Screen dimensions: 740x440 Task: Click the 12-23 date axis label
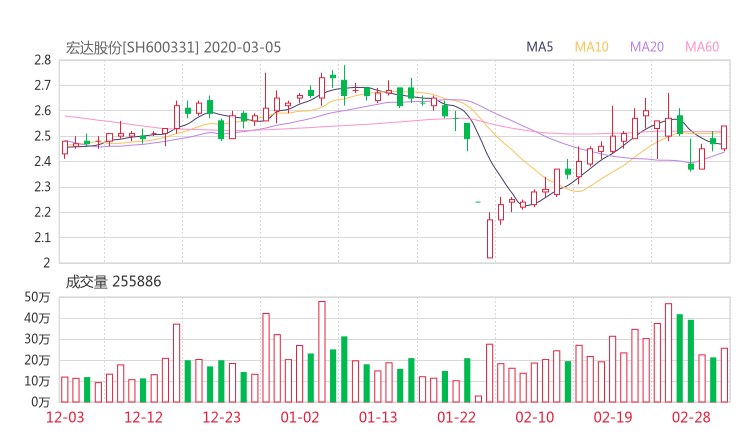222,417
